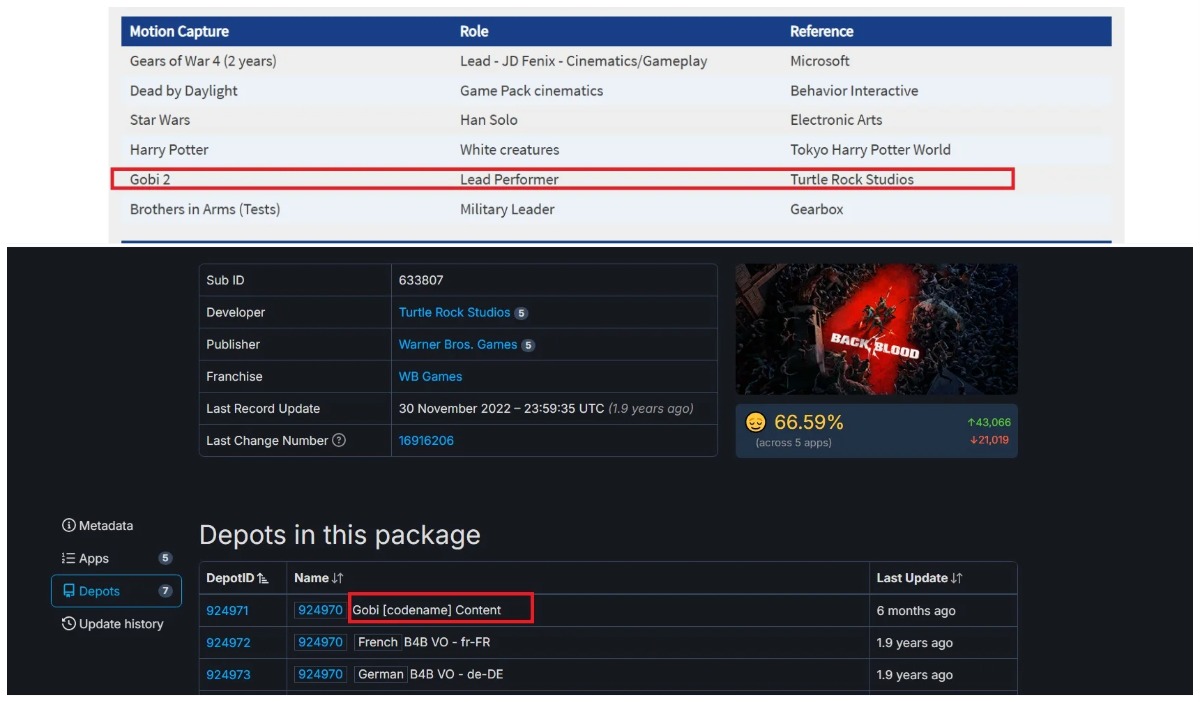Click the Apps list icon in sidebar

pyautogui.click(x=68, y=559)
